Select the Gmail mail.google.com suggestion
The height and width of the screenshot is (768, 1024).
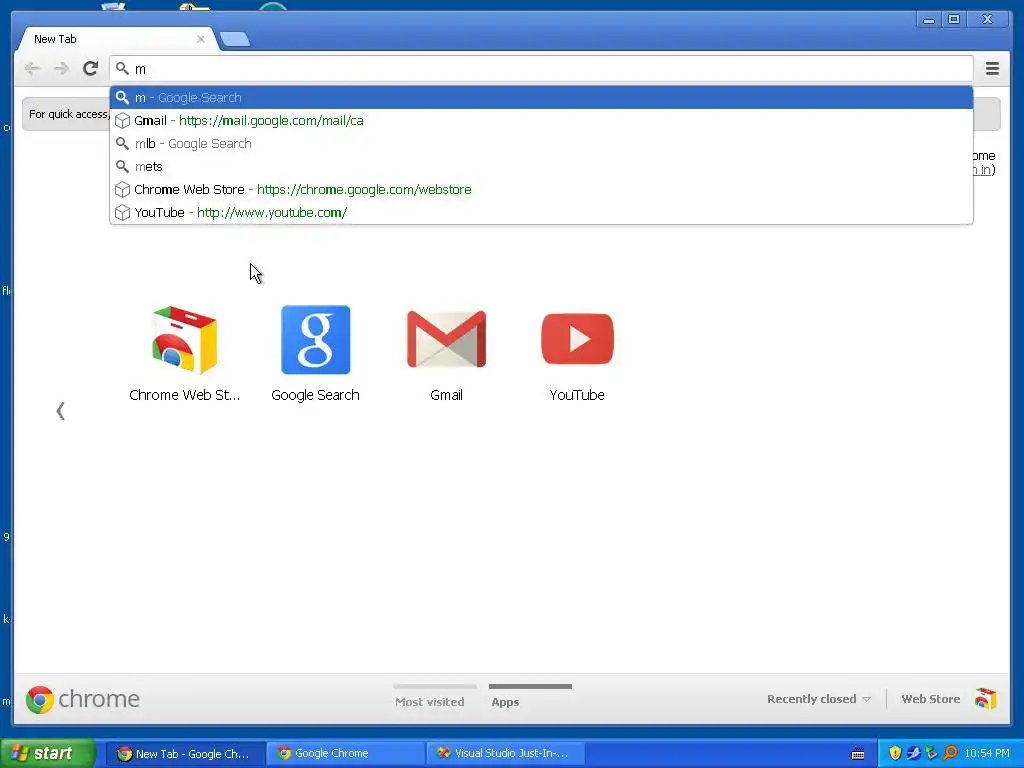click(541, 120)
